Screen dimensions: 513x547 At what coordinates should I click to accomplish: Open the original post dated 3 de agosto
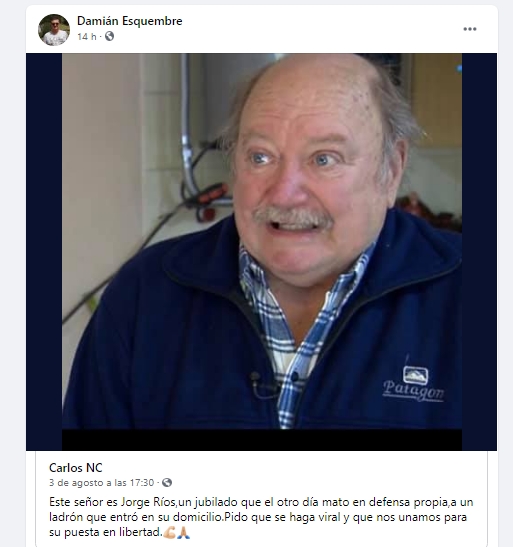[x=101, y=483]
